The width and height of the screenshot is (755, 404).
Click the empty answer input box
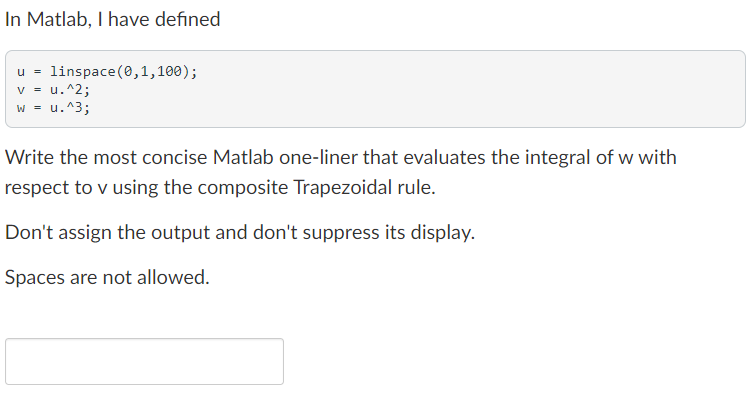click(x=144, y=362)
